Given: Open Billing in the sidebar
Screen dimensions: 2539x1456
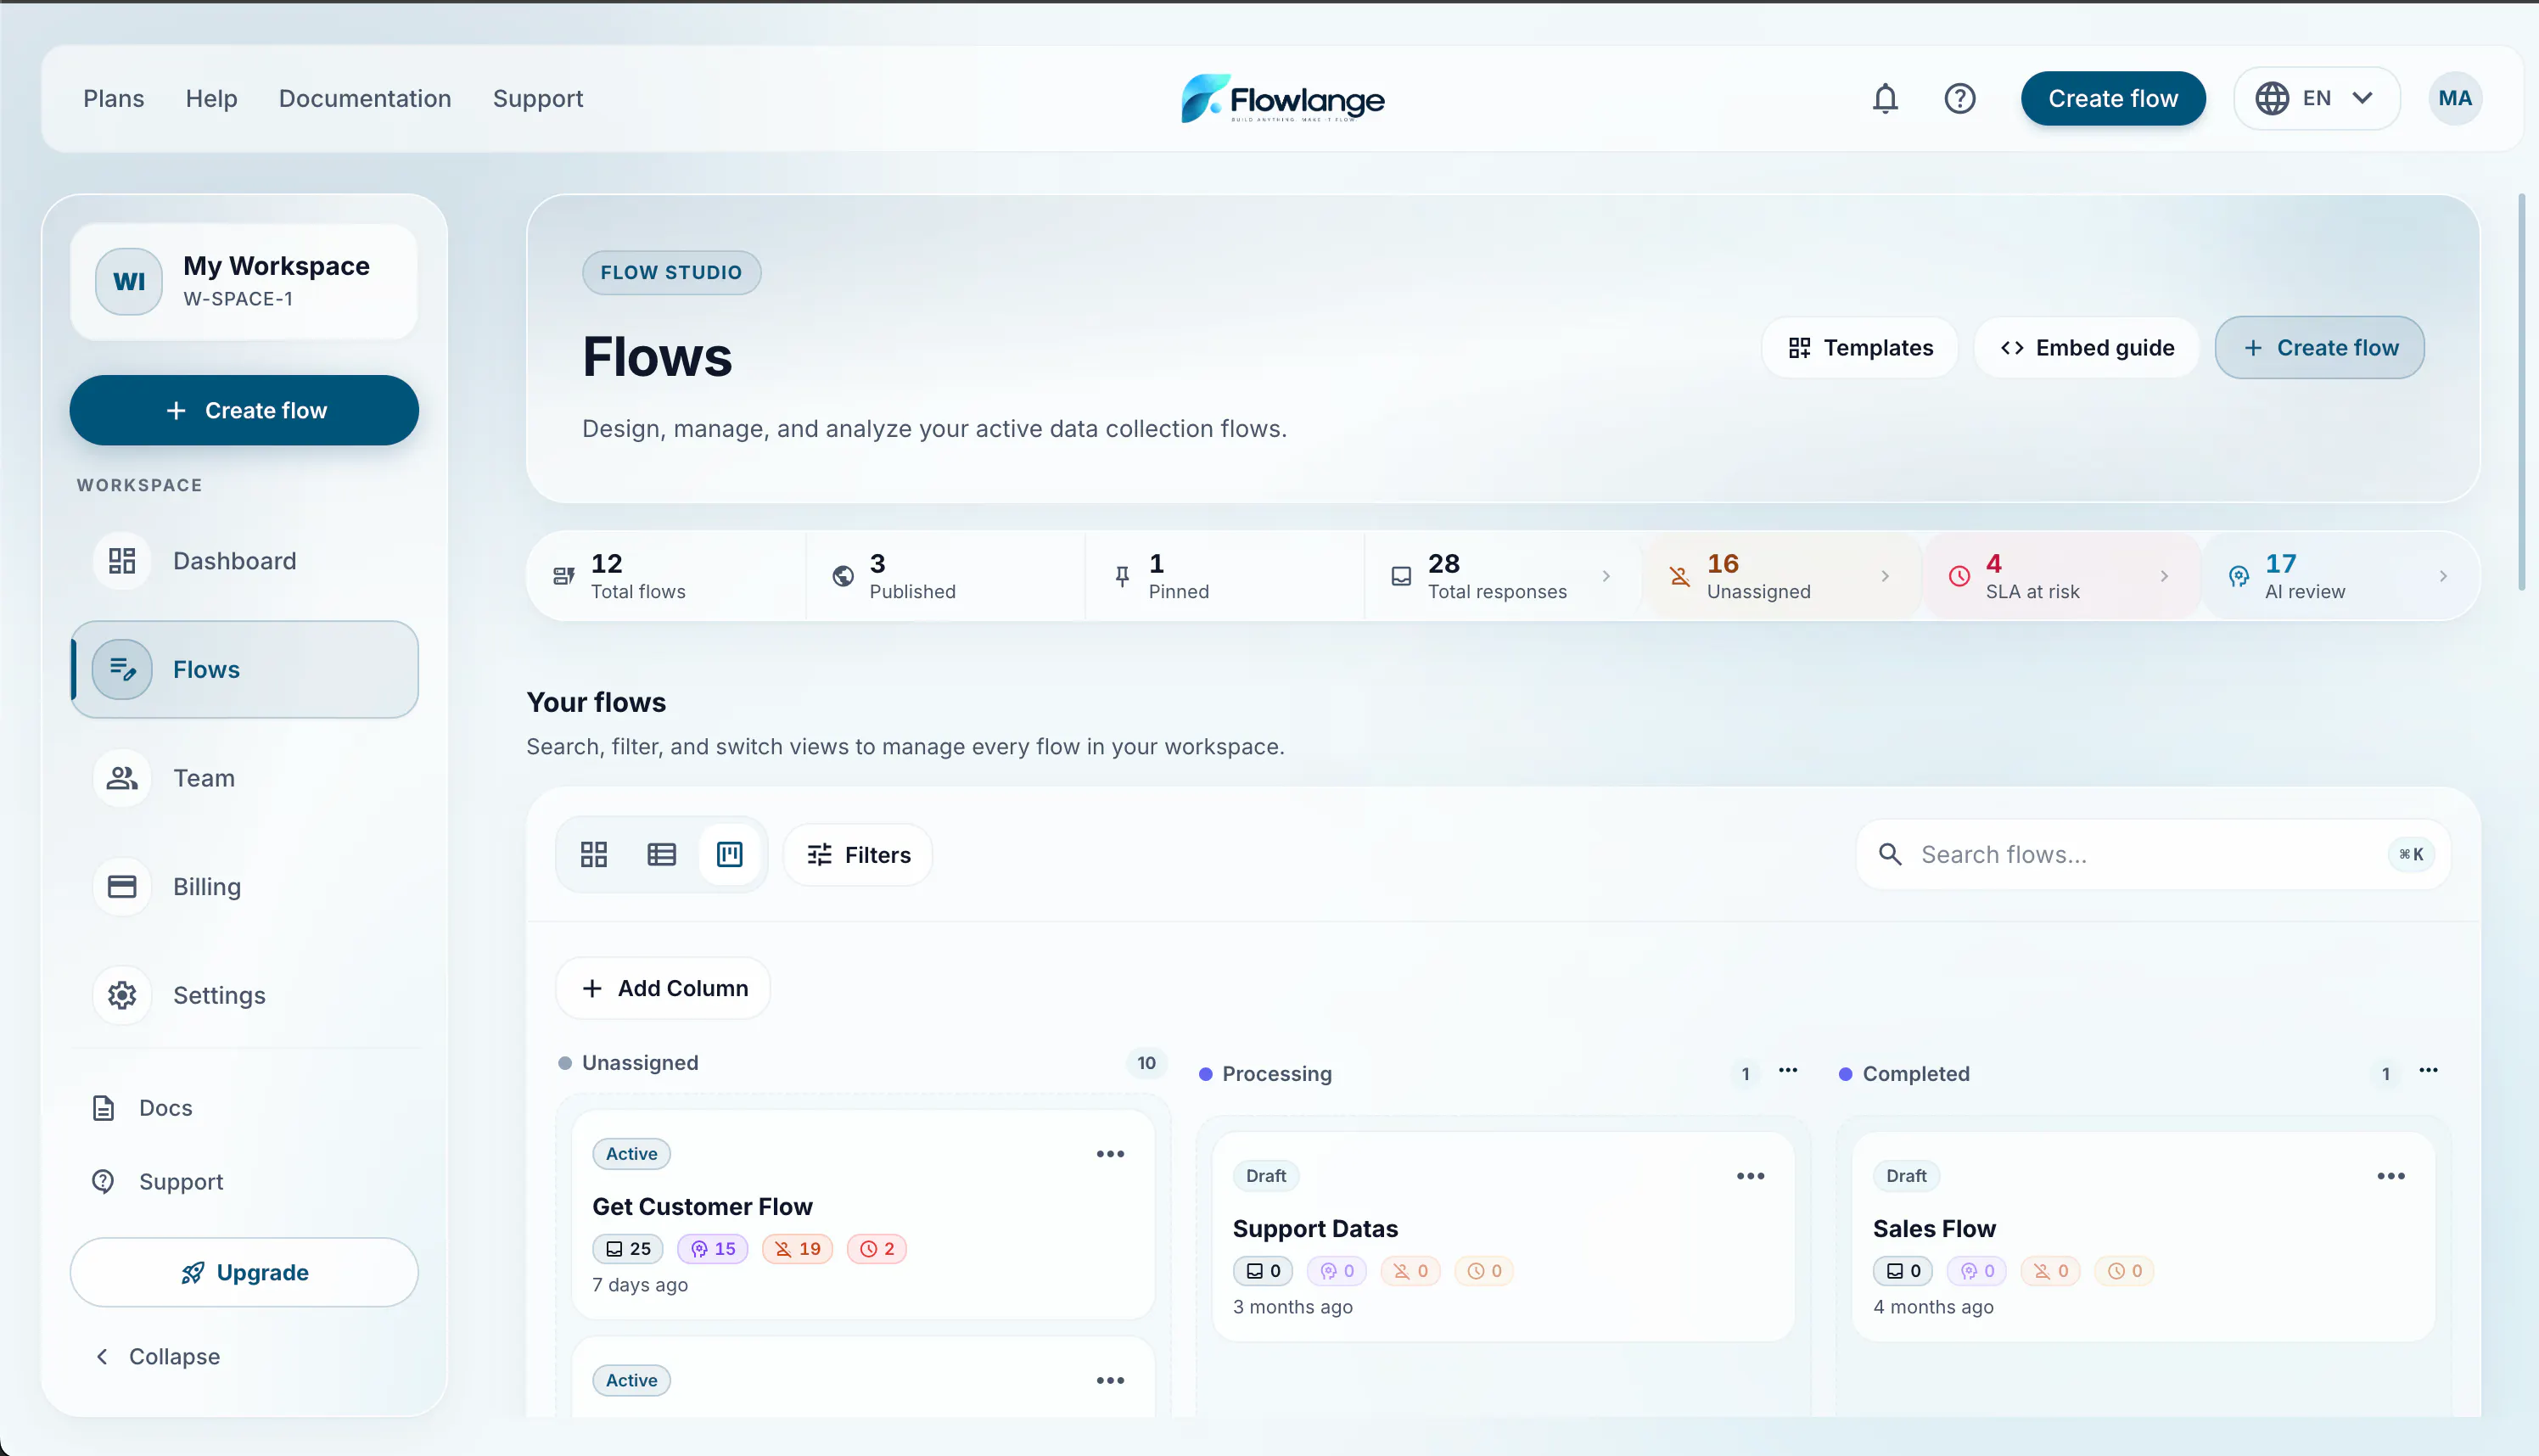Looking at the screenshot, I should tap(244, 886).
